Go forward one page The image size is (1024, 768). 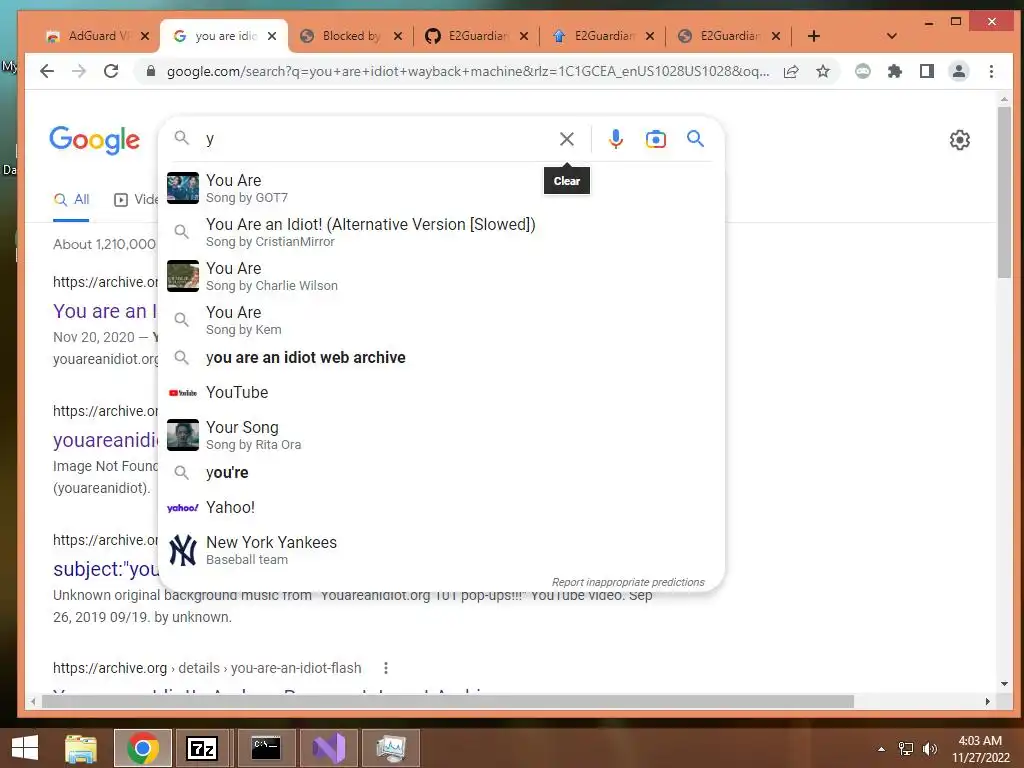click(x=79, y=71)
